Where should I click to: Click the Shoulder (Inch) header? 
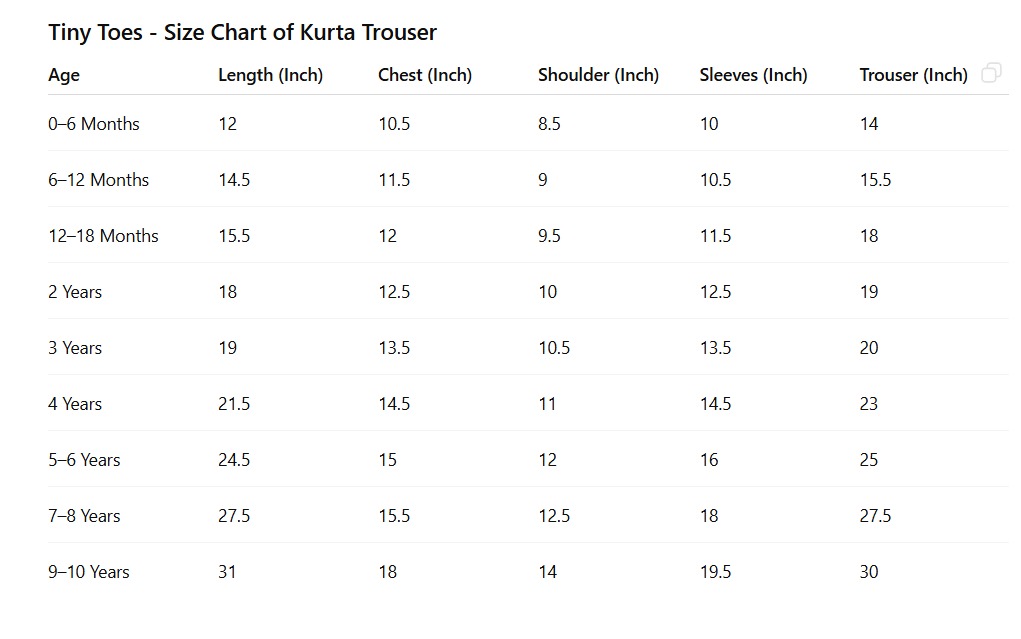click(598, 75)
